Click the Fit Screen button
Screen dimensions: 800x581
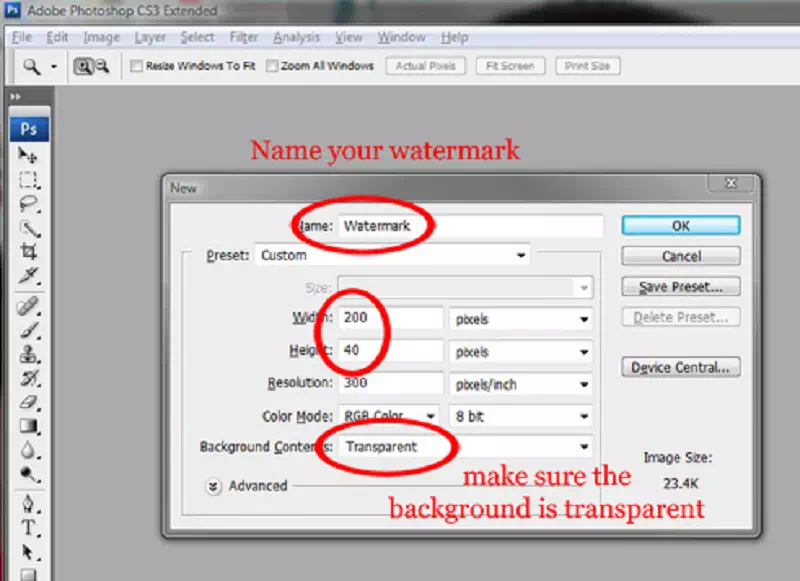tap(510, 66)
